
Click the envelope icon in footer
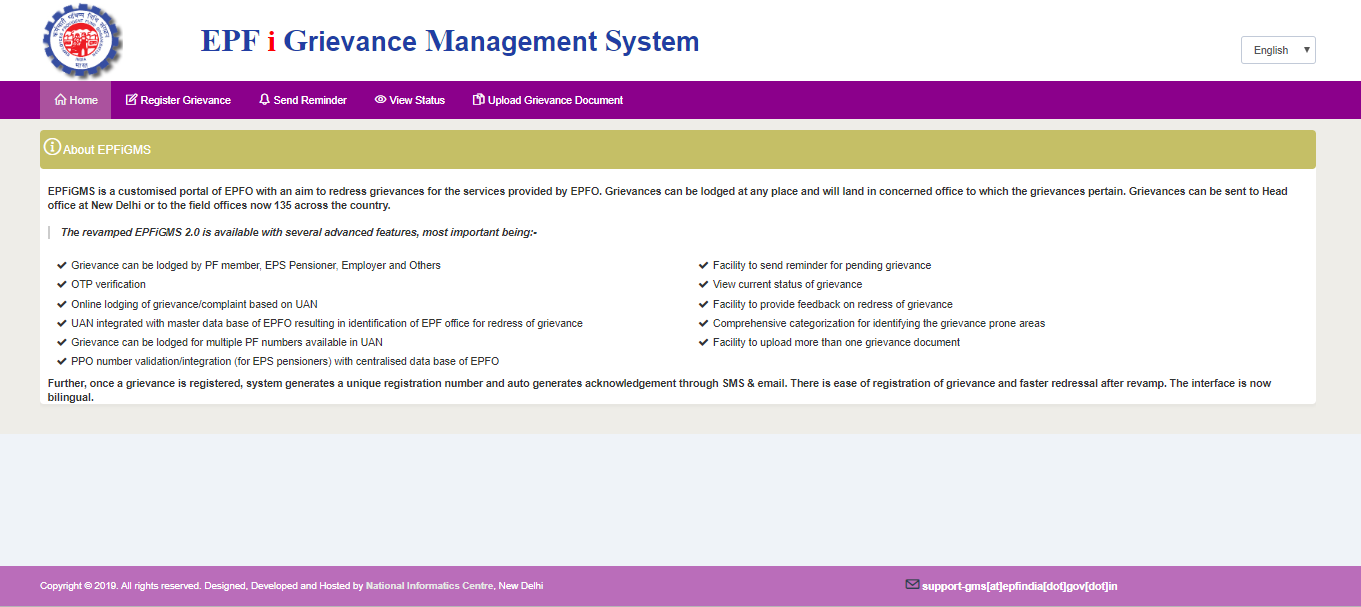tap(912, 585)
